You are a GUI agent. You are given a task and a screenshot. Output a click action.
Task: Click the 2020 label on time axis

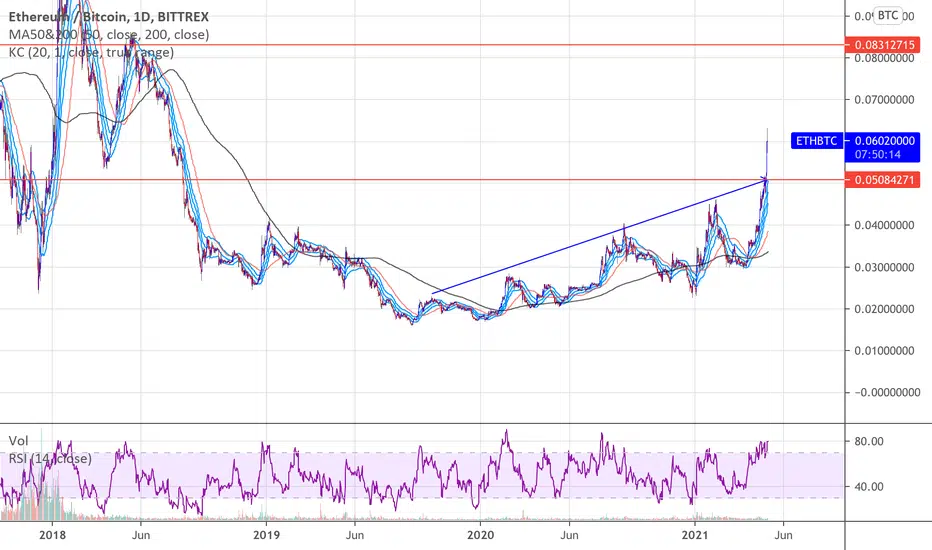pos(480,535)
